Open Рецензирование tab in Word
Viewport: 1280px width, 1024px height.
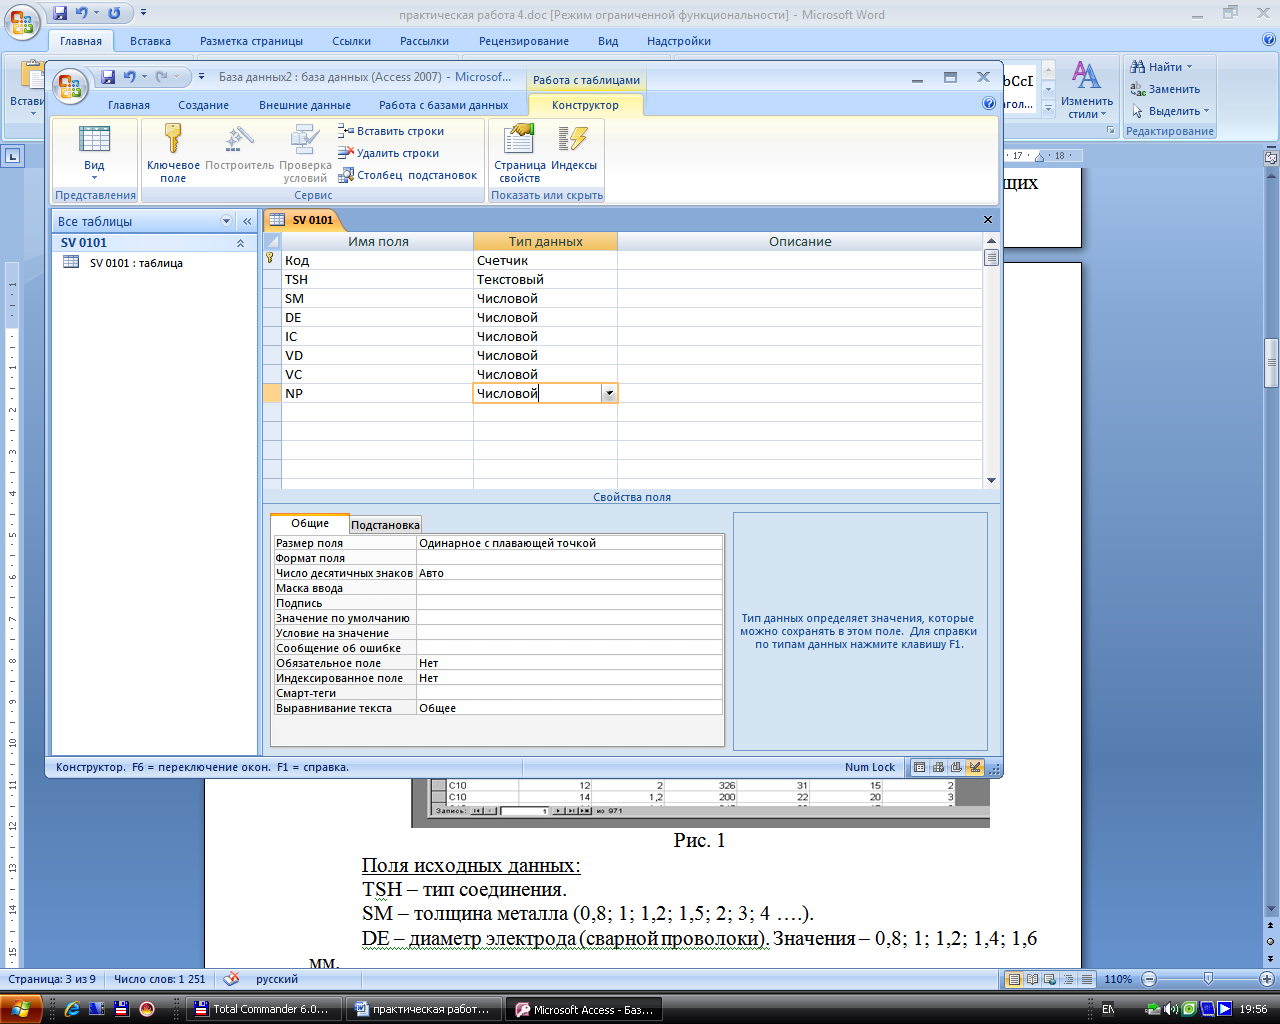pyautogui.click(x=524, y=41)
